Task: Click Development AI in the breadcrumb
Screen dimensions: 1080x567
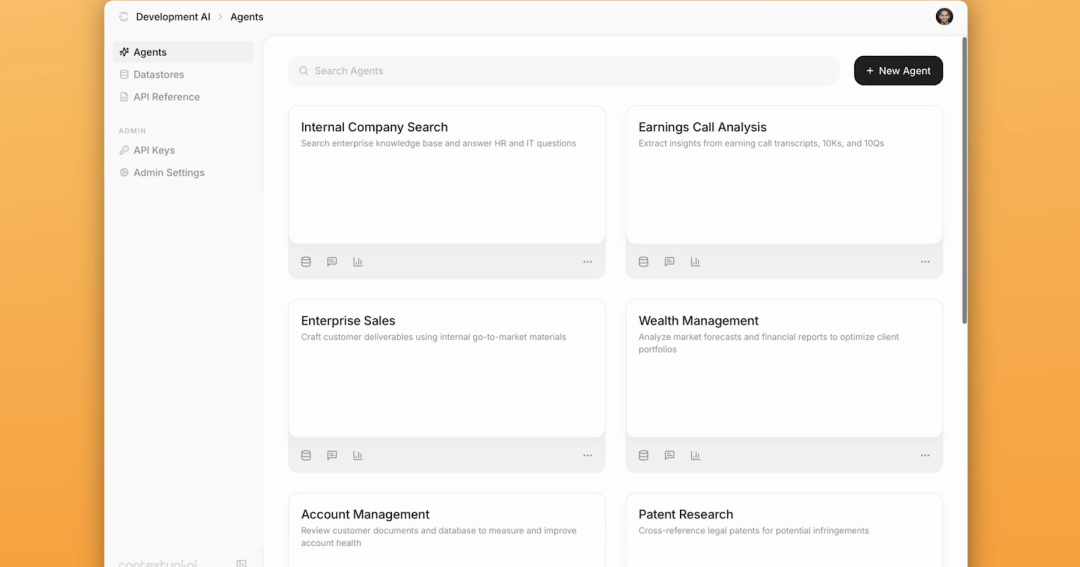Action: 173,17
